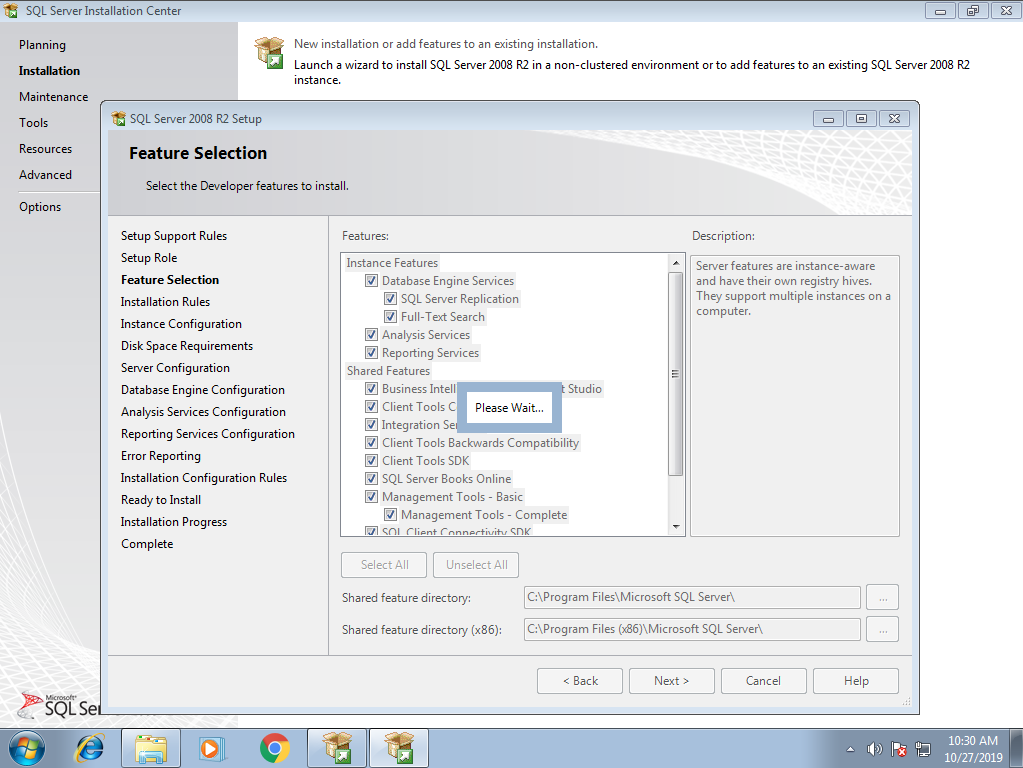Click the features list scroll down arrow

click(x=676, y=527)
